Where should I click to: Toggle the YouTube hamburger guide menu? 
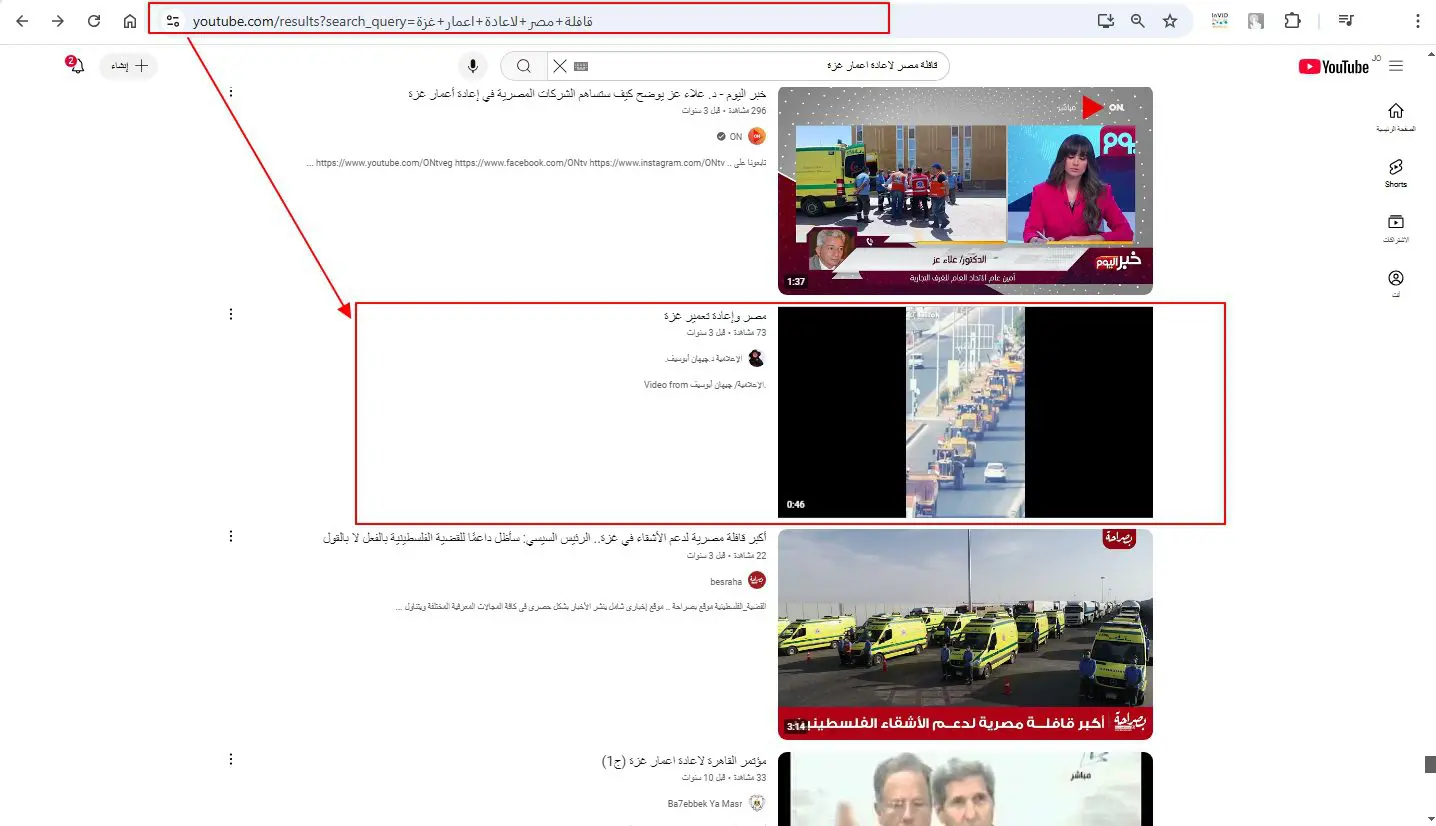[x=1396, y=66]
